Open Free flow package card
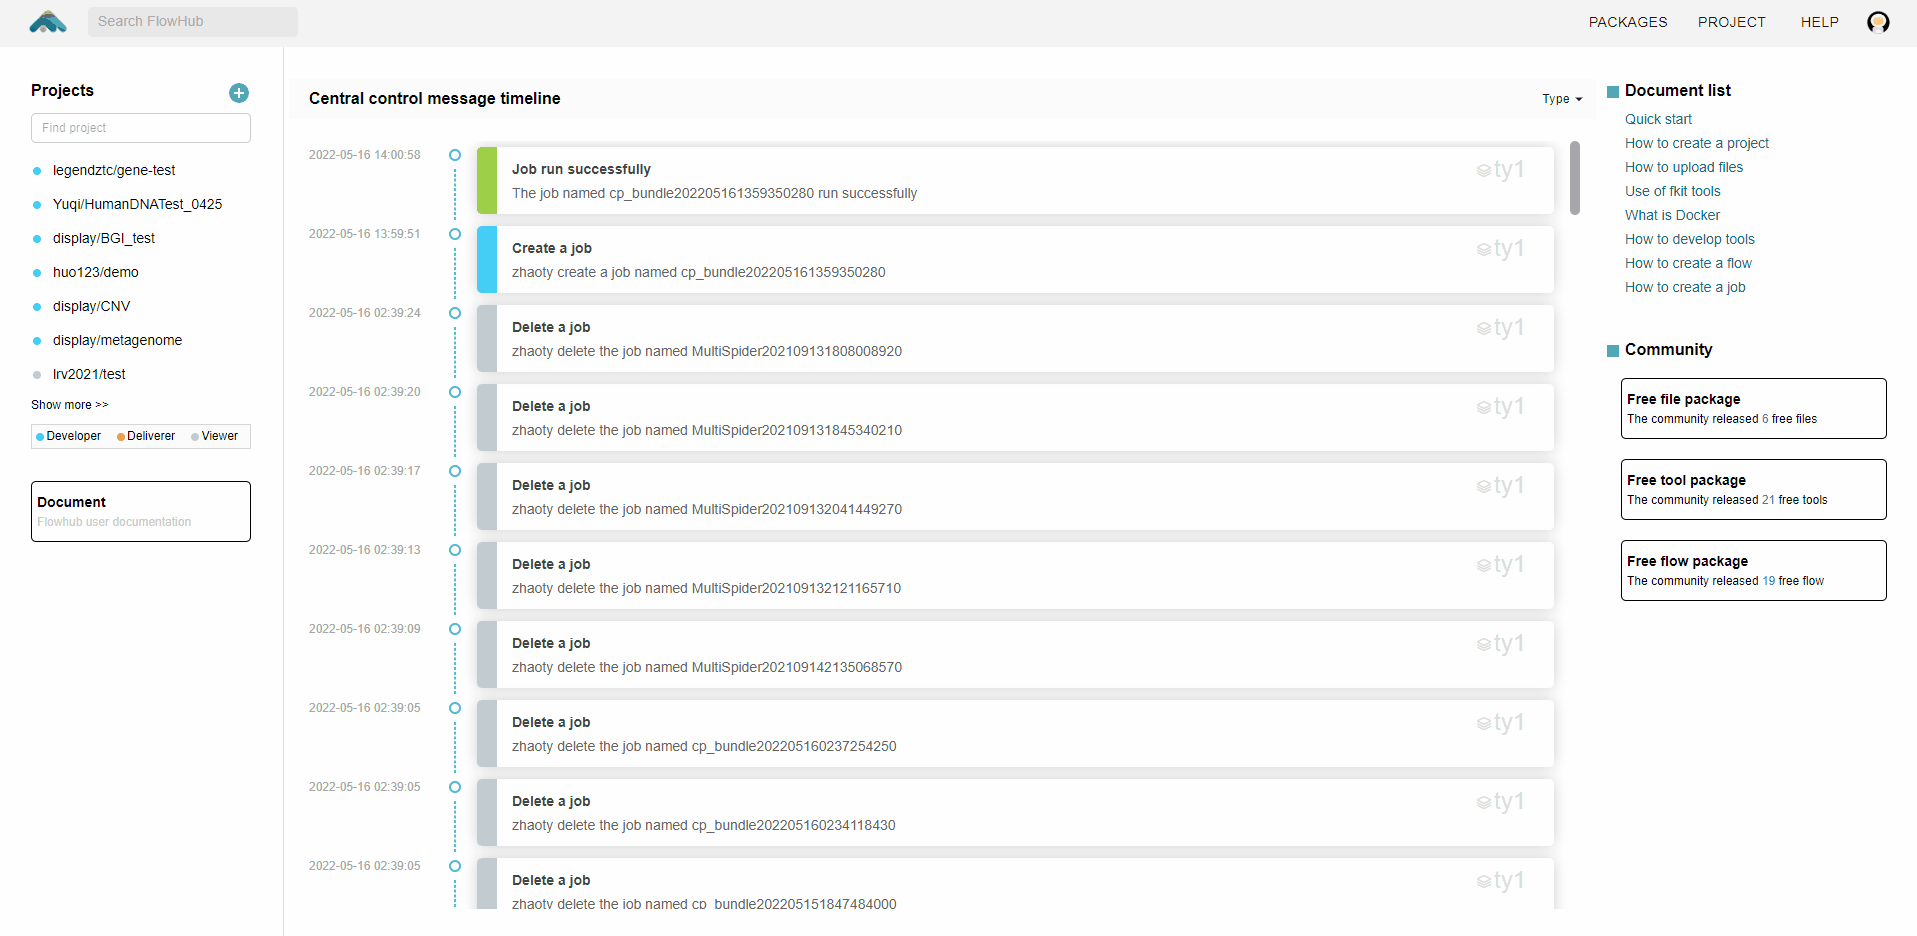The height and width of the screenshot is (936, 1917). (x=1753, y=570)
